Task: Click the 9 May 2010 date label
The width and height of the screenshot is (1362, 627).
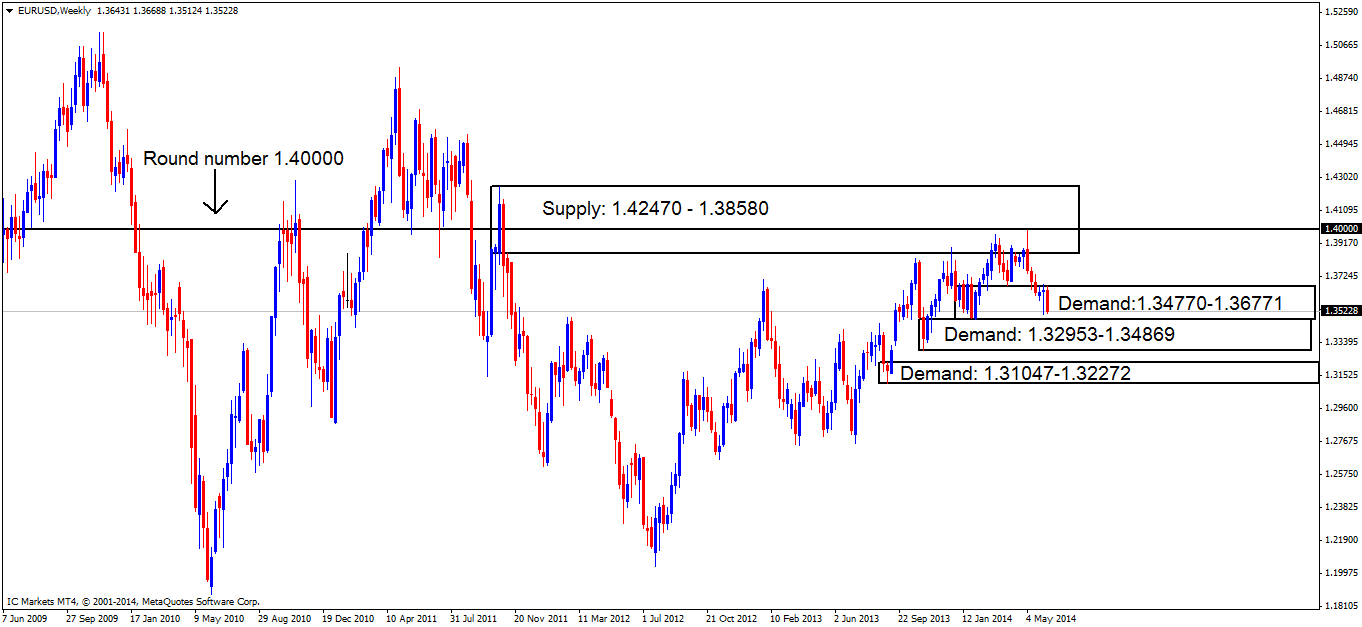Action: pos(220,618)
